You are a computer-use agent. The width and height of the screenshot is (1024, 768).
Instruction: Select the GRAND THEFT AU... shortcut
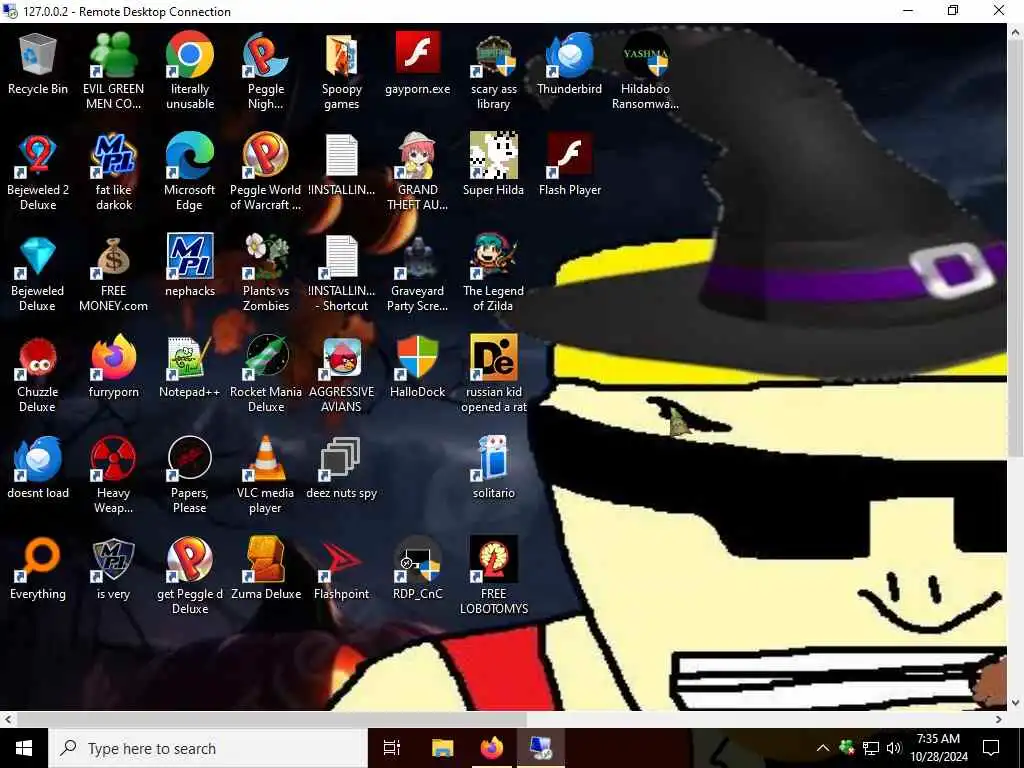tap(417, 172)
